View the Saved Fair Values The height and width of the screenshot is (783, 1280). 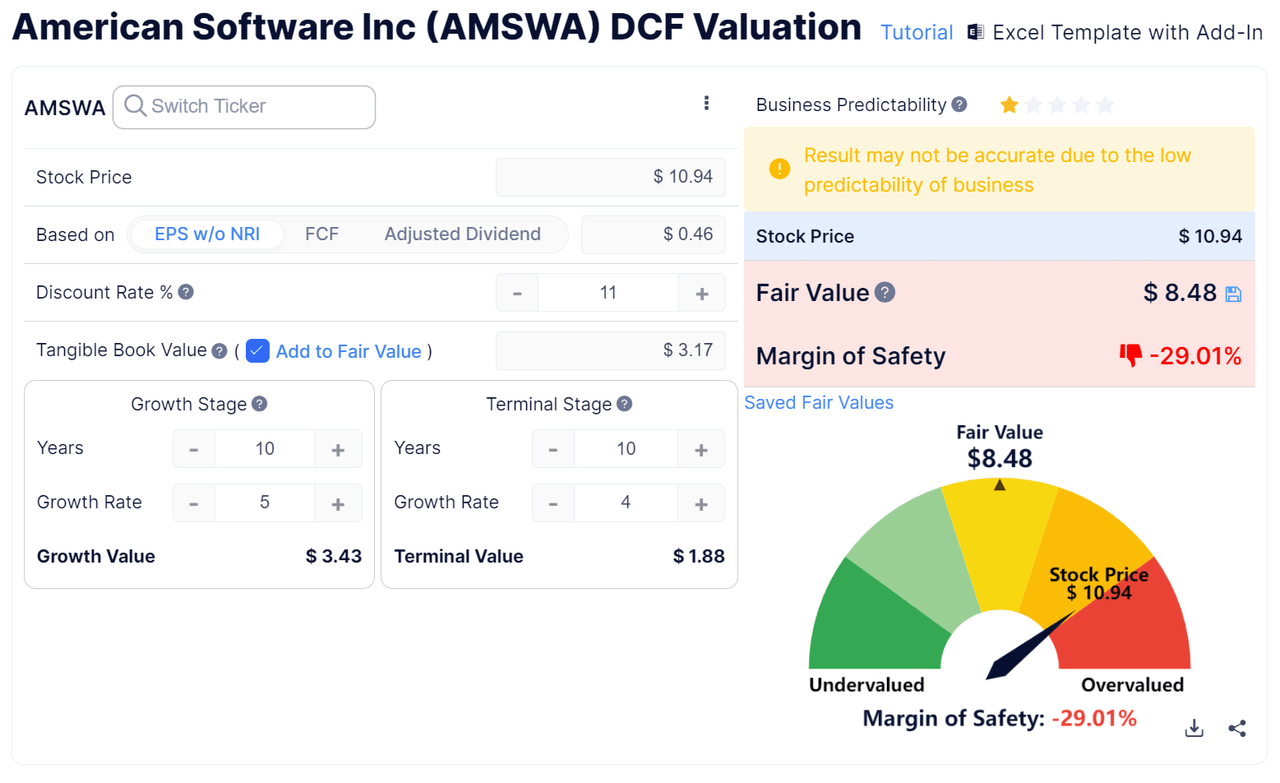(818, 402)
